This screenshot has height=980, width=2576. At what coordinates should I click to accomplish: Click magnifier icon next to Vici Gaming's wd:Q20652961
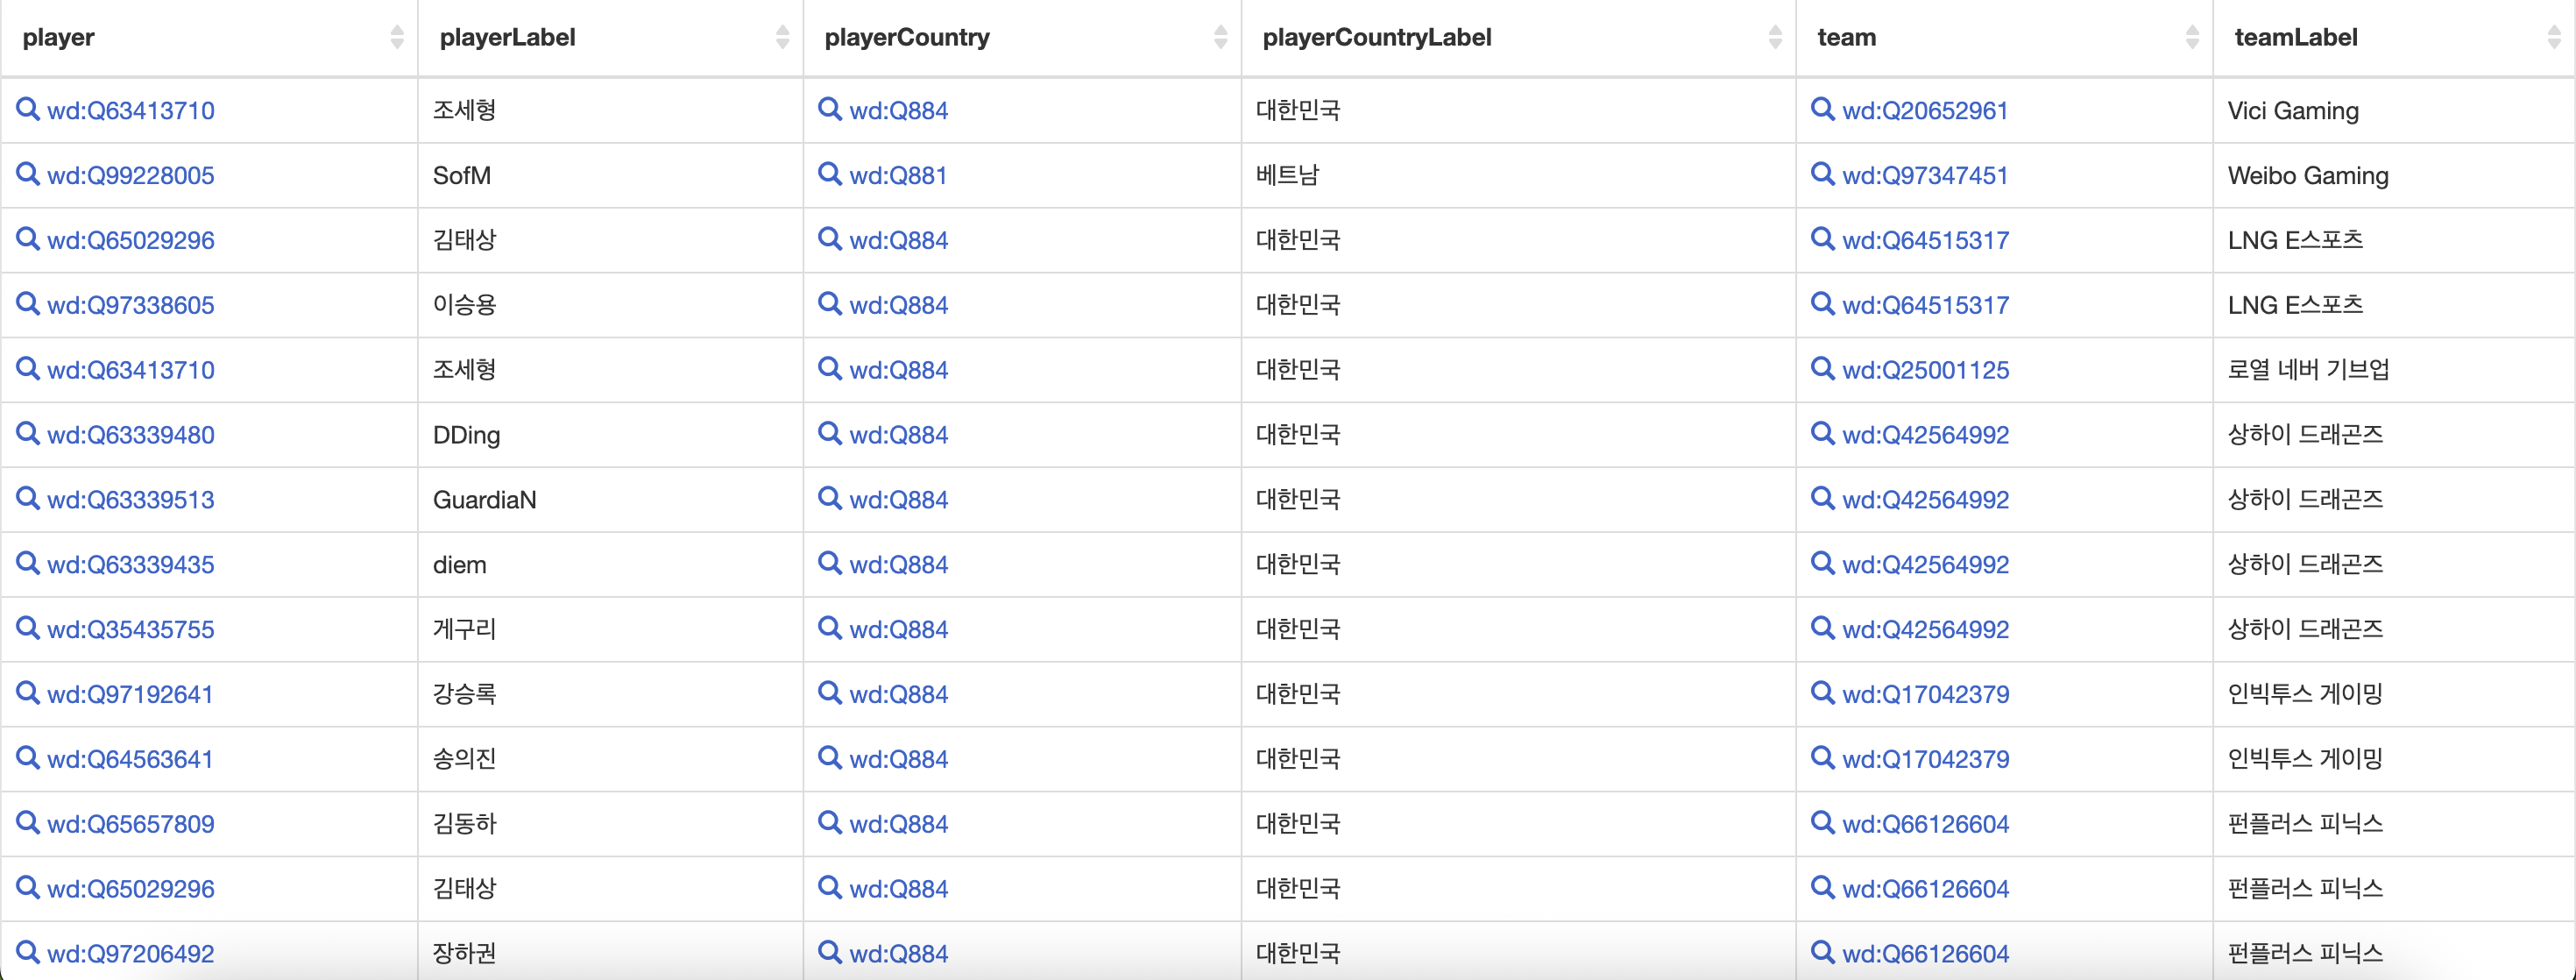coord(1822,110)
